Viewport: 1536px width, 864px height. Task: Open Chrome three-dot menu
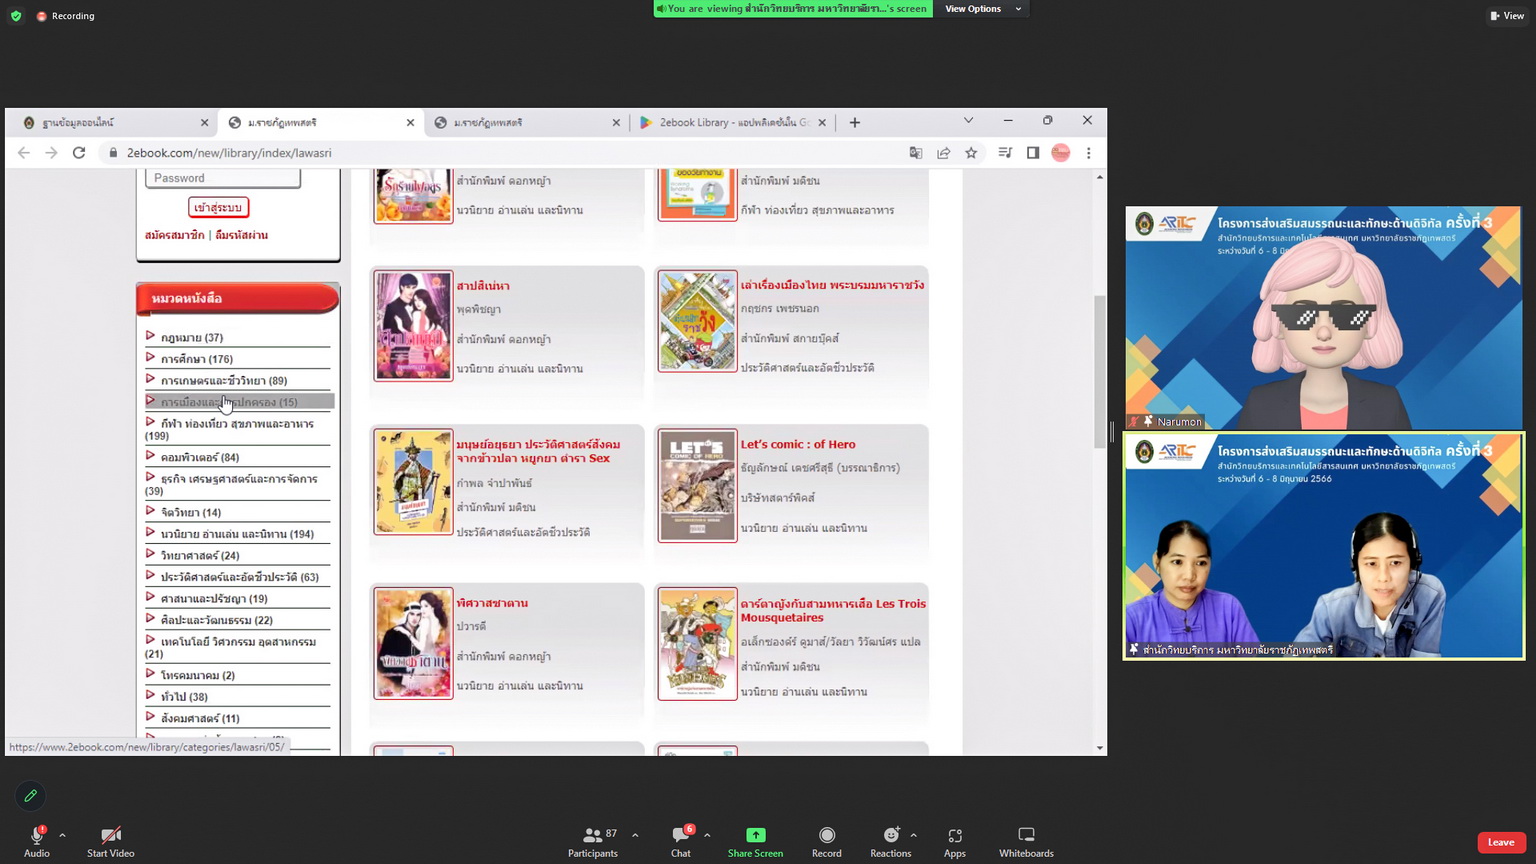click(x=1089, y=153)
